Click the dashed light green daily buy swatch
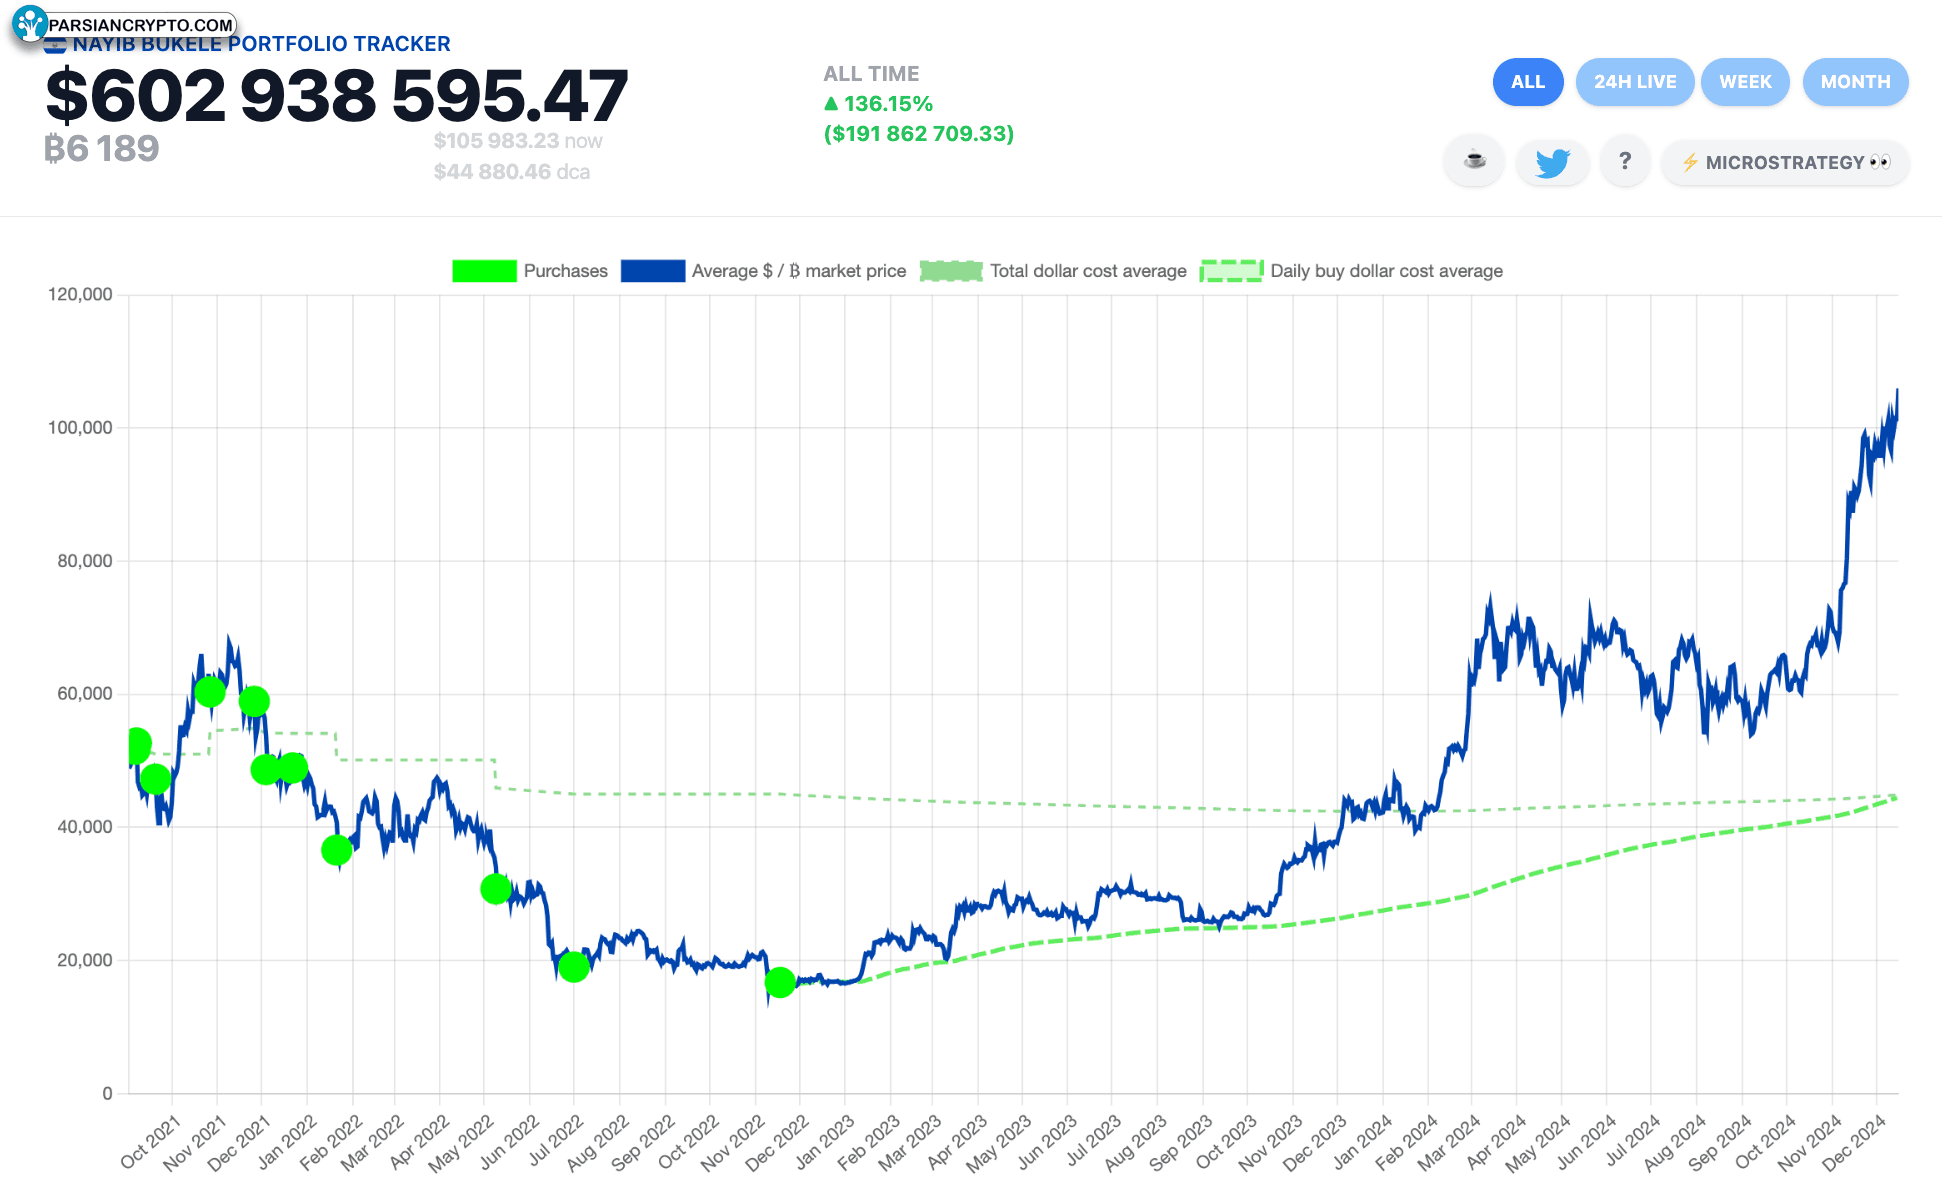Image resolution: width=1942 pixels, height=1192 pixels. (x=1232, y=271)
